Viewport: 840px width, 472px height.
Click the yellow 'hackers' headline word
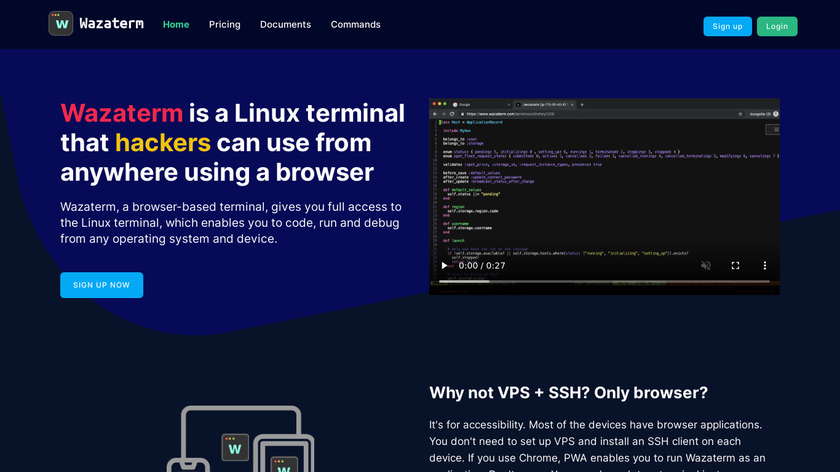click(163, 143)
